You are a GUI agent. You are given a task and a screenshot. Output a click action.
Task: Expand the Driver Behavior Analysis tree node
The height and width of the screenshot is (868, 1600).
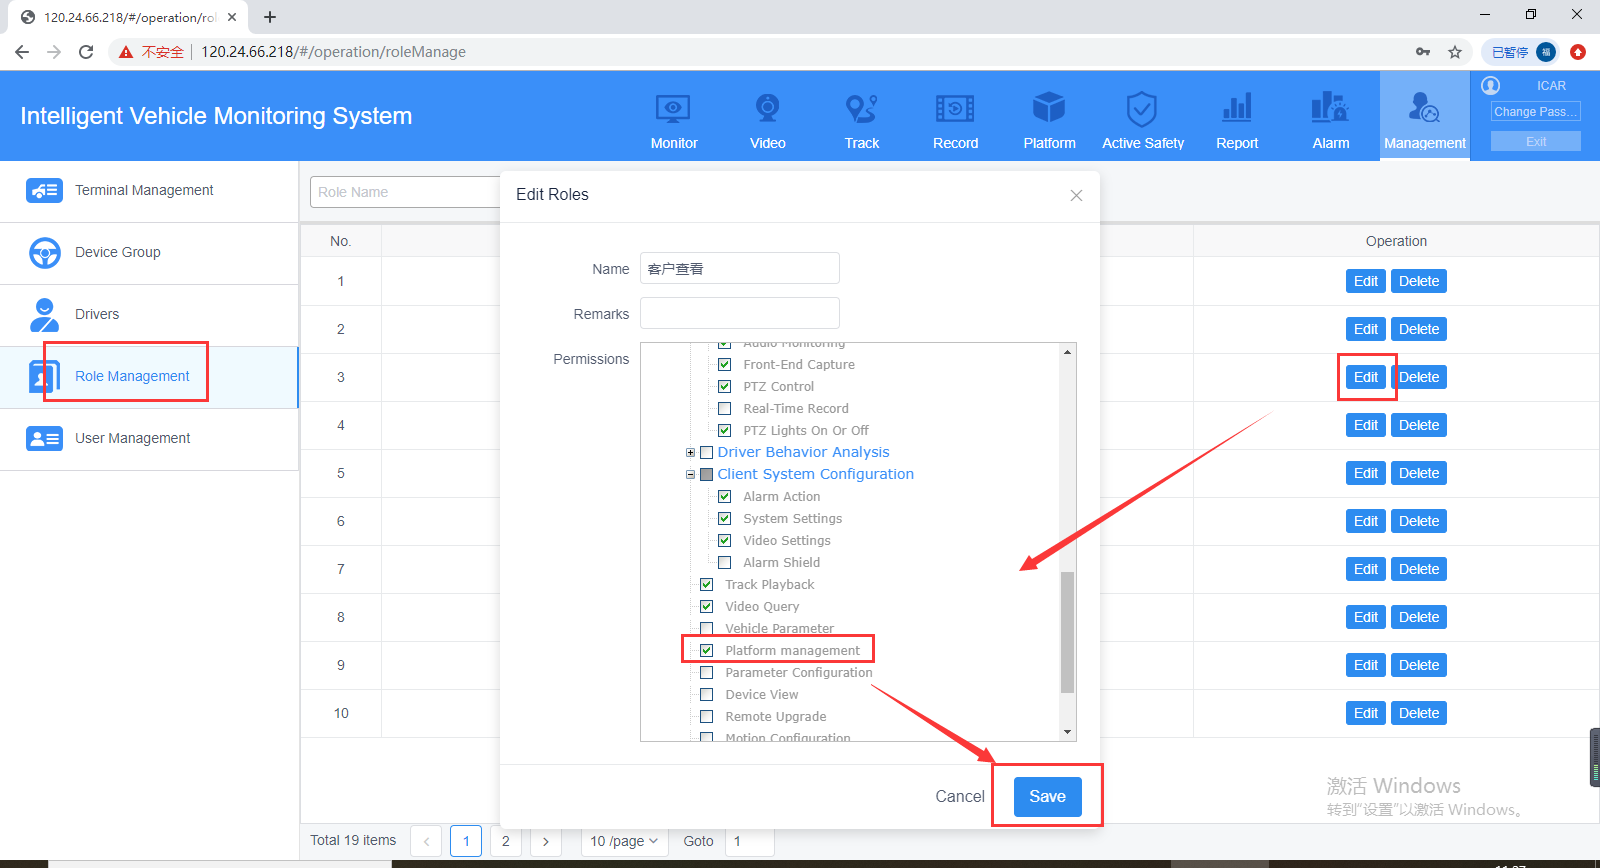690,453
